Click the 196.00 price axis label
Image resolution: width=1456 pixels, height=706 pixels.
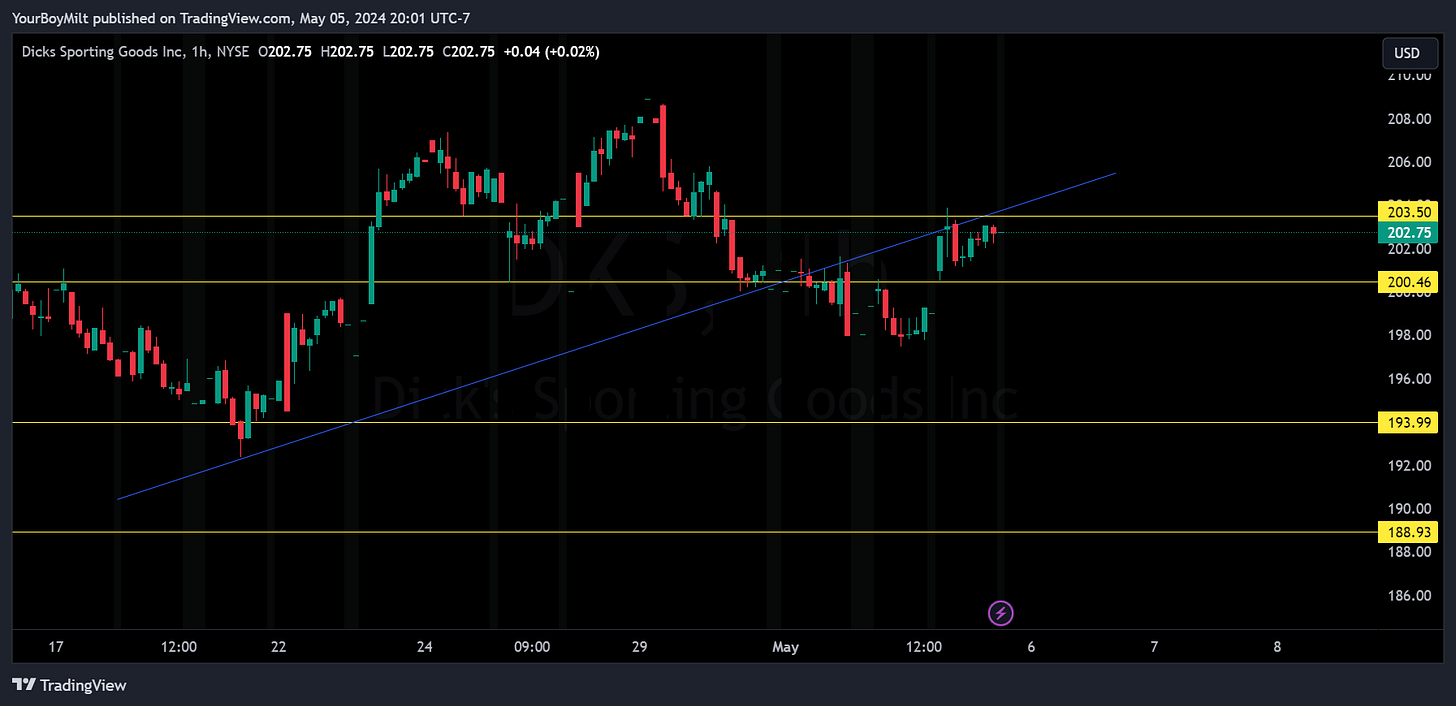(x=1409, y=379)
